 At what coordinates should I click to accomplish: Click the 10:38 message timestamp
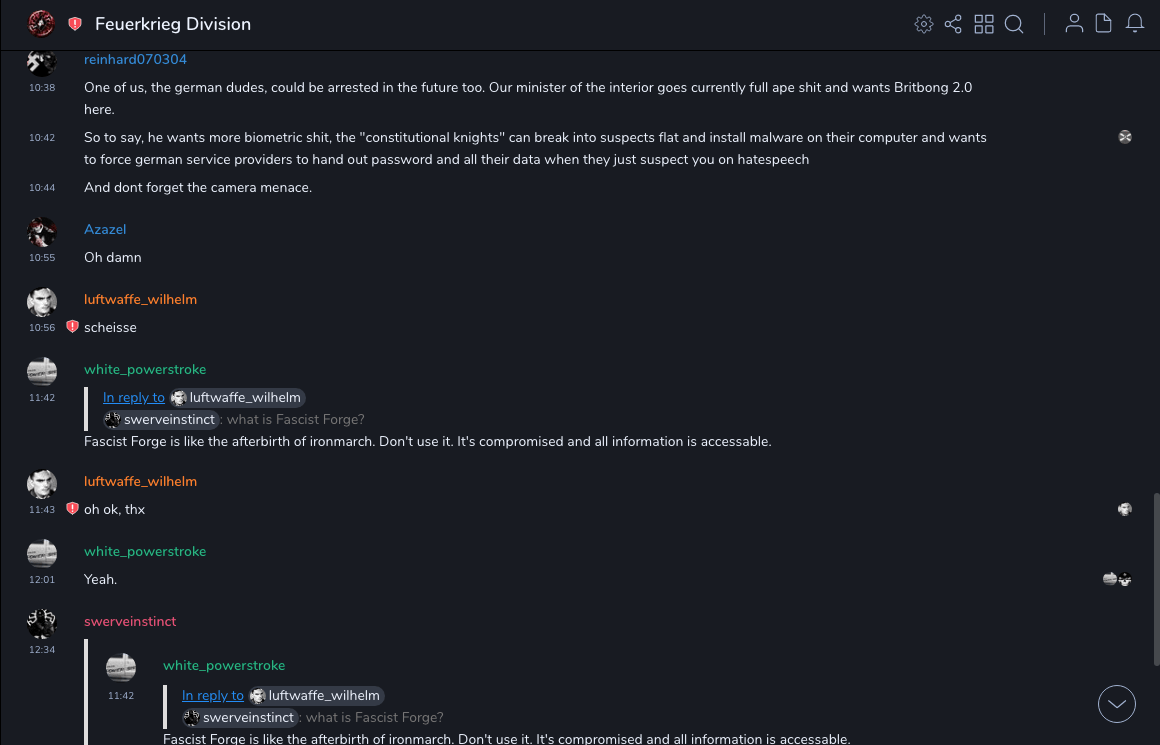coord(42,88)
